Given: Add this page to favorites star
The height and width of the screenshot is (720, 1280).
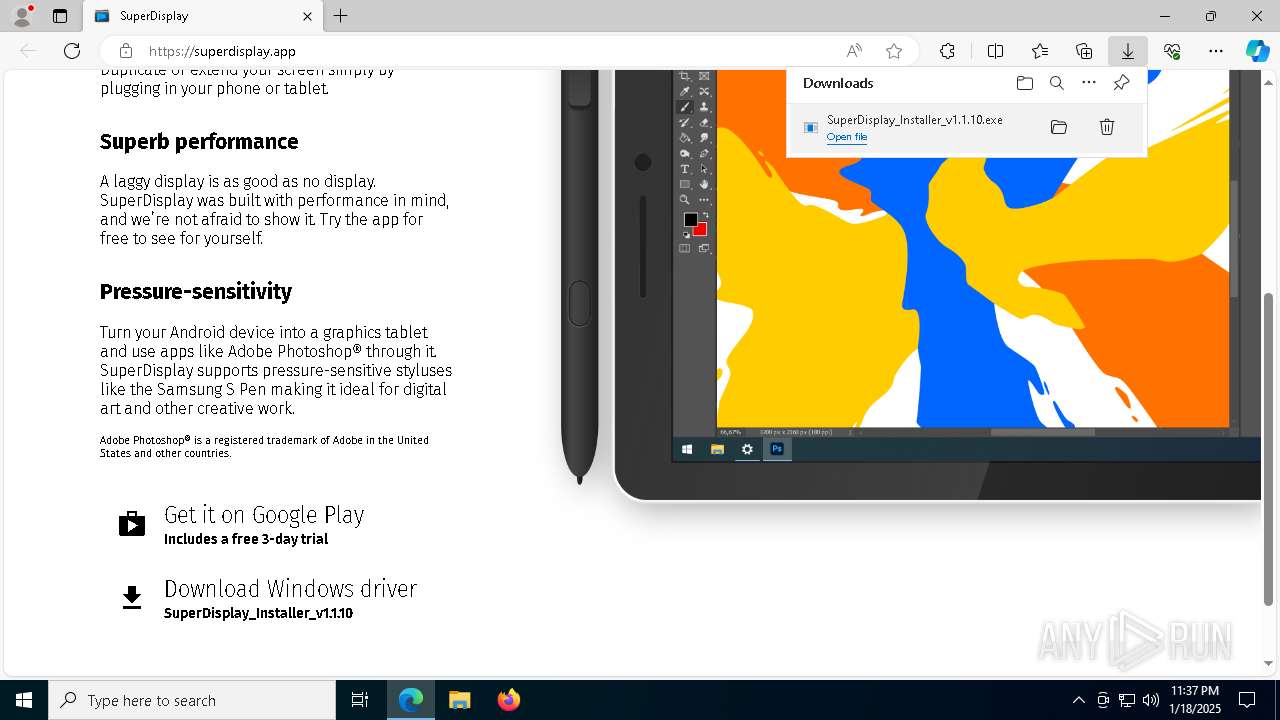Looking at the screenshot, I should (x=894, y=51).
